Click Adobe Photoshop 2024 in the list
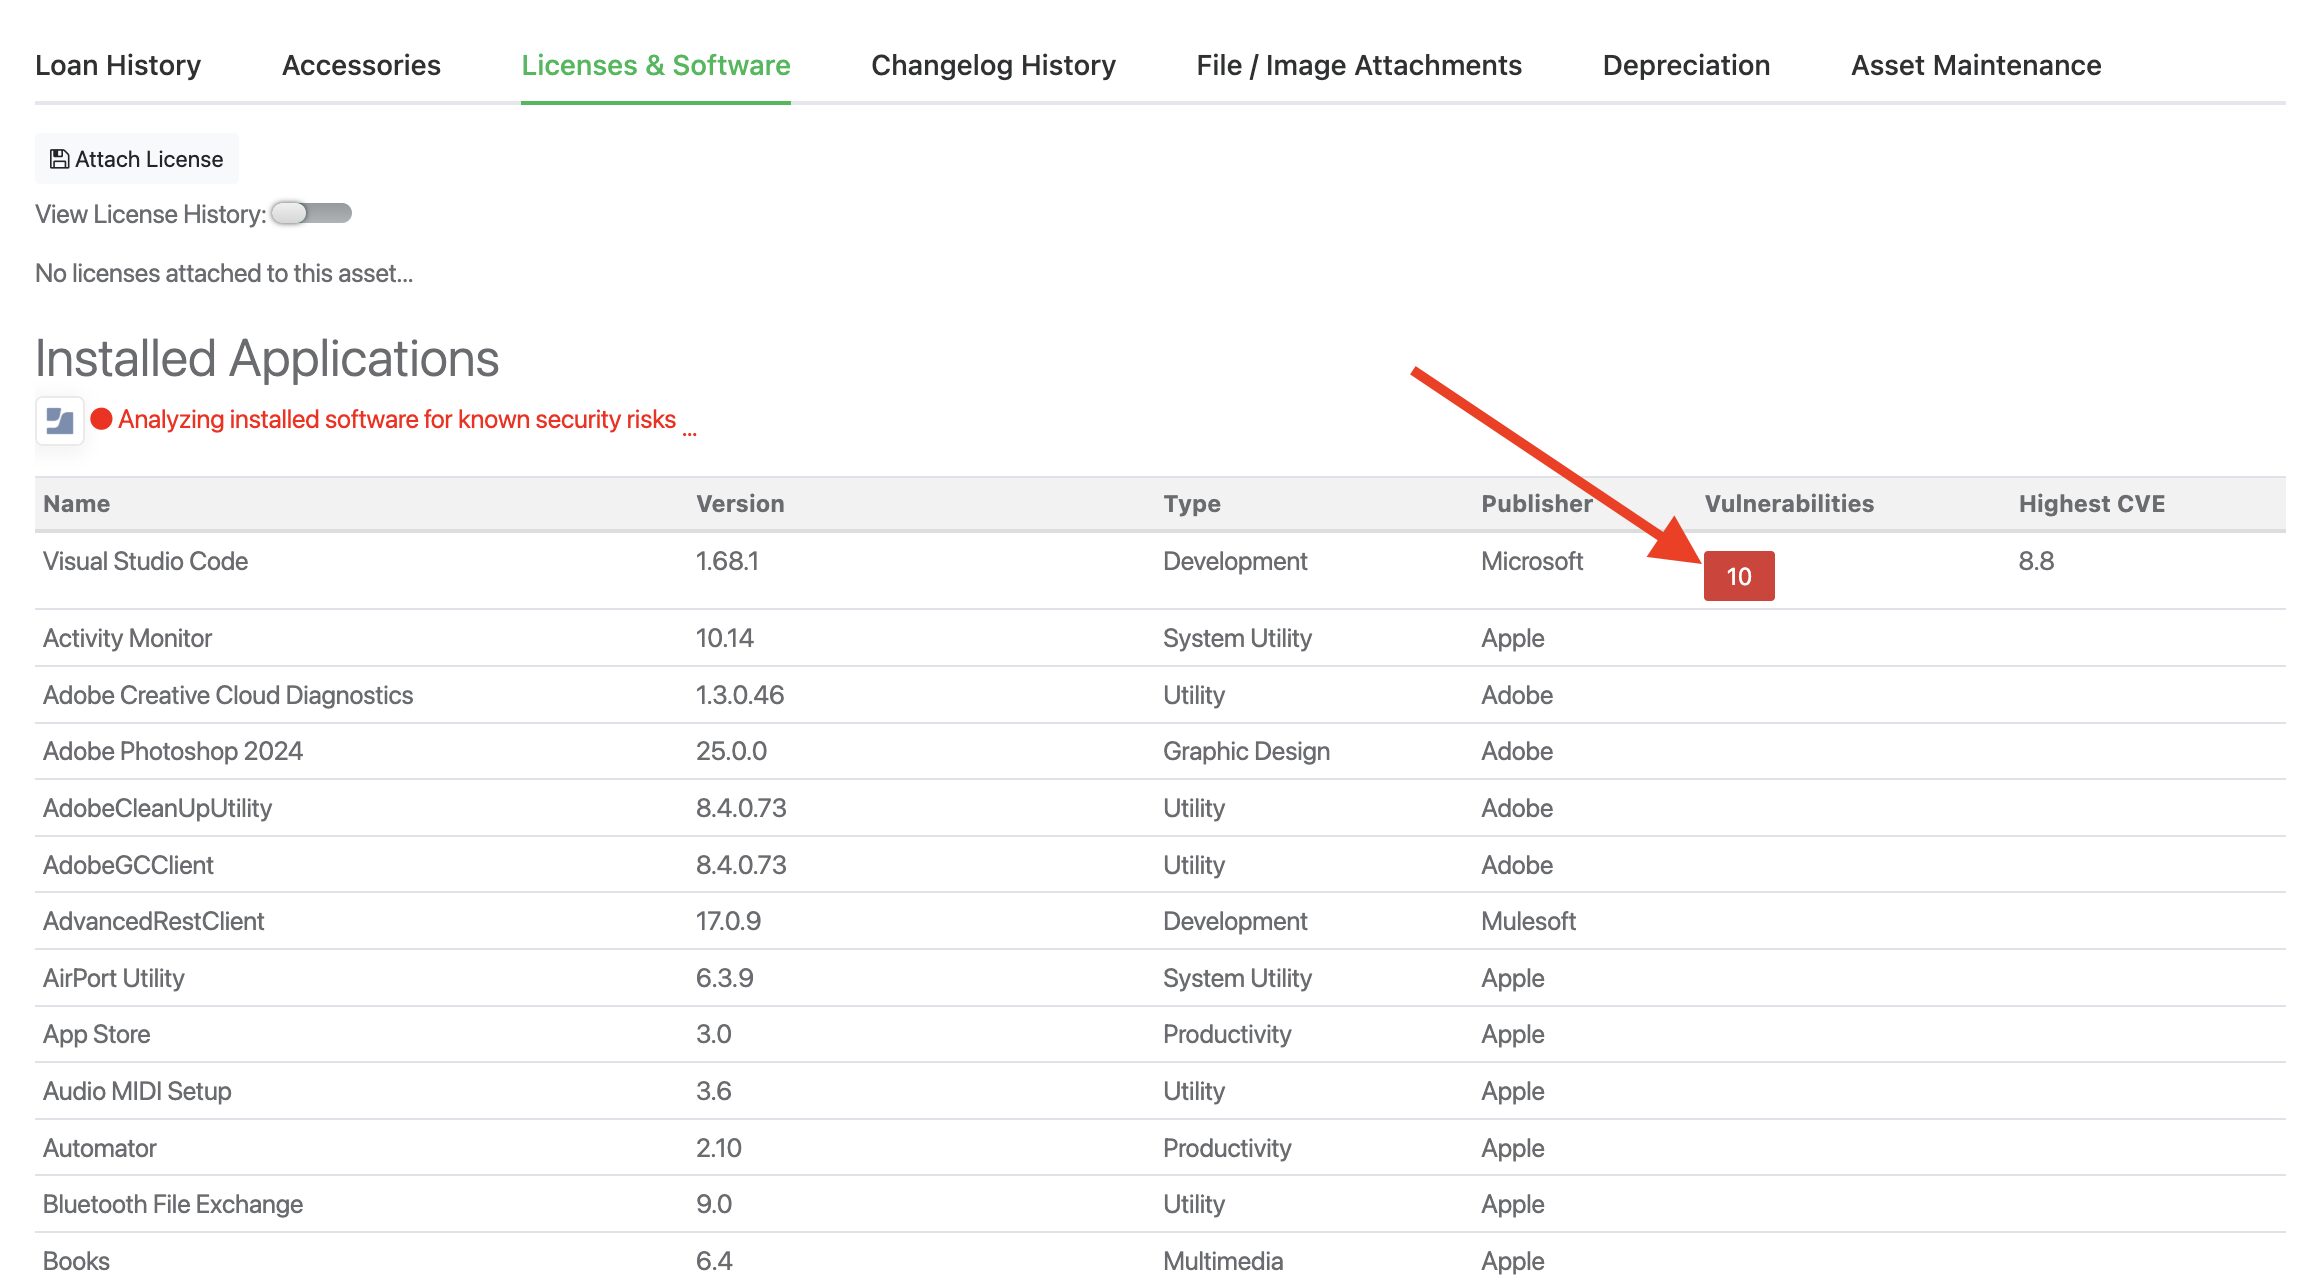 click(x=173, y=751)
